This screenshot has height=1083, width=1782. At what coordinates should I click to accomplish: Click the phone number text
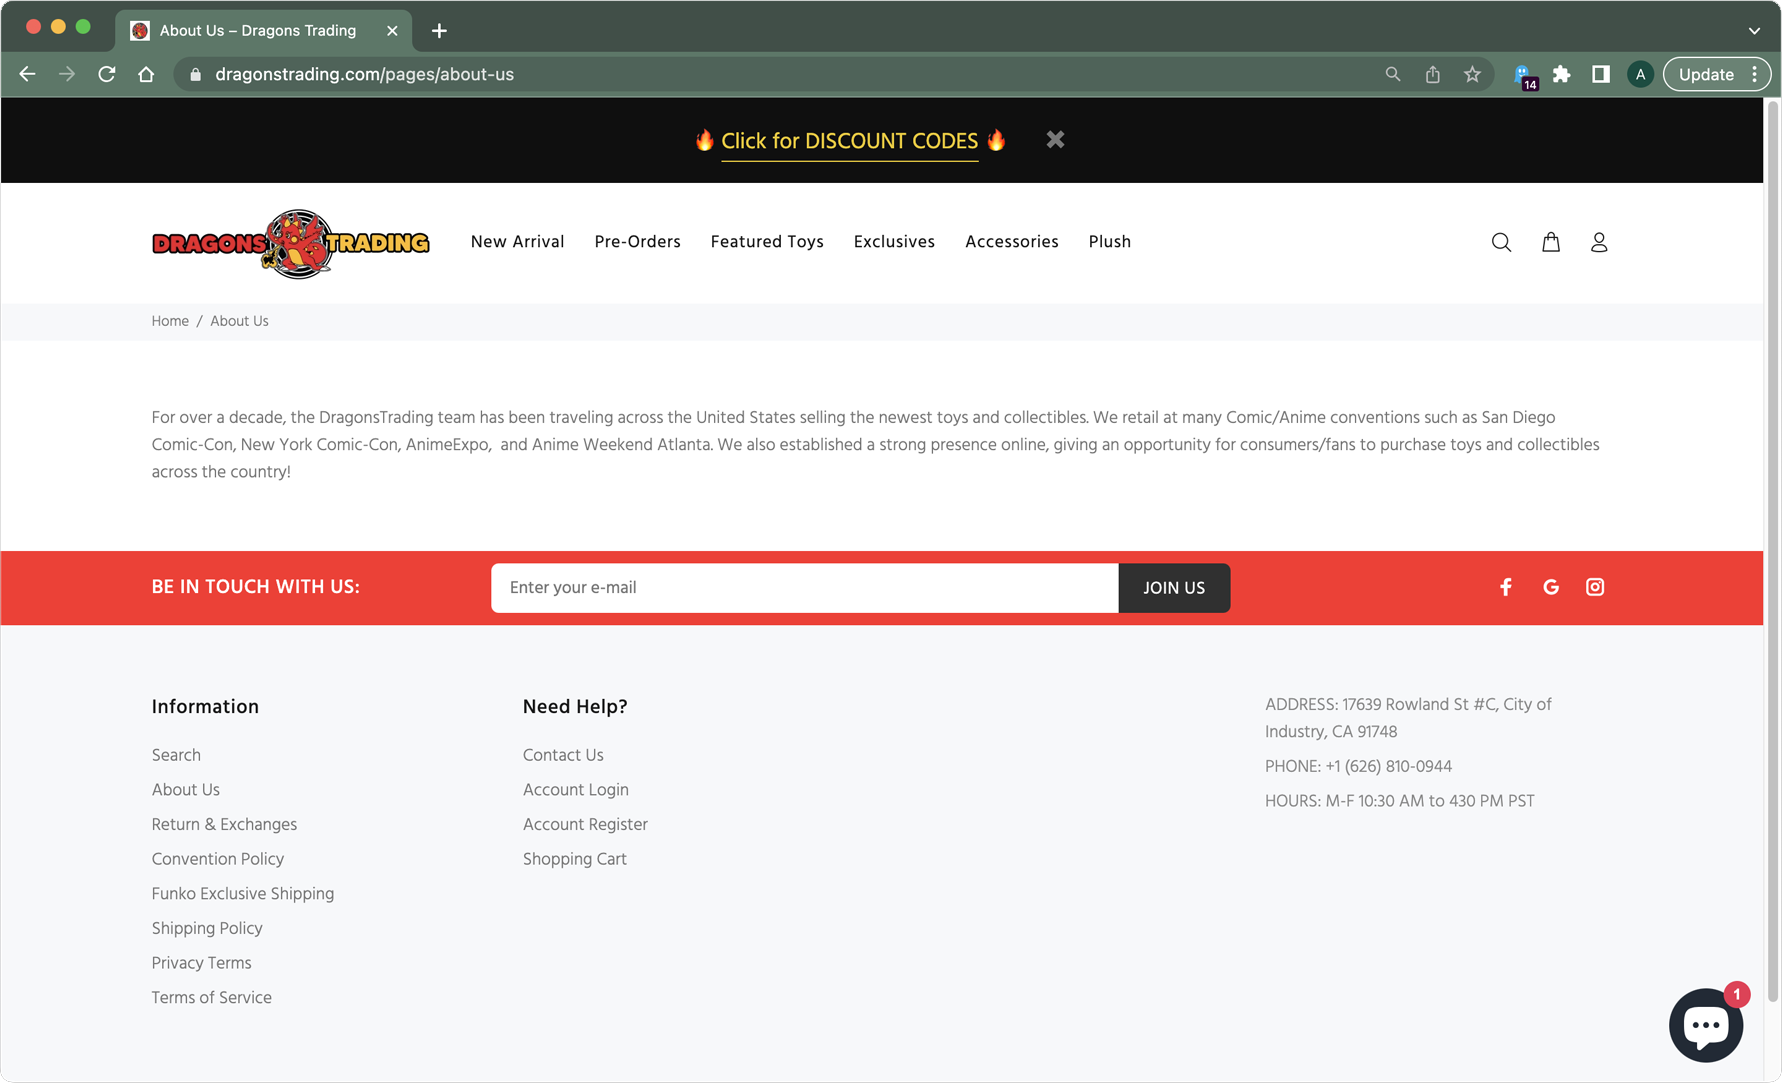click(1358, 767)
